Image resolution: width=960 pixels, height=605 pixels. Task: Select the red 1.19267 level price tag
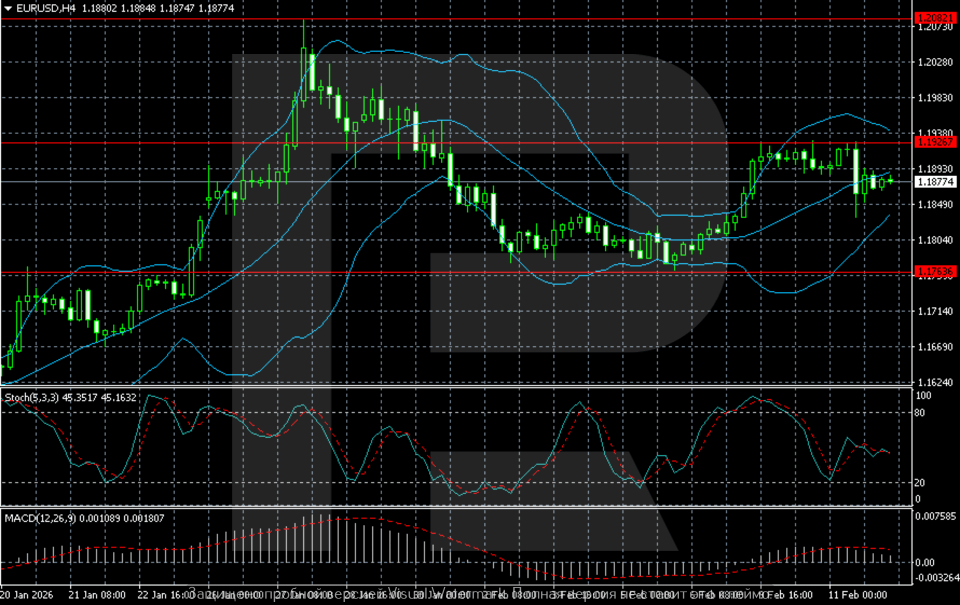pyautogui.click(x=936, y=143)
